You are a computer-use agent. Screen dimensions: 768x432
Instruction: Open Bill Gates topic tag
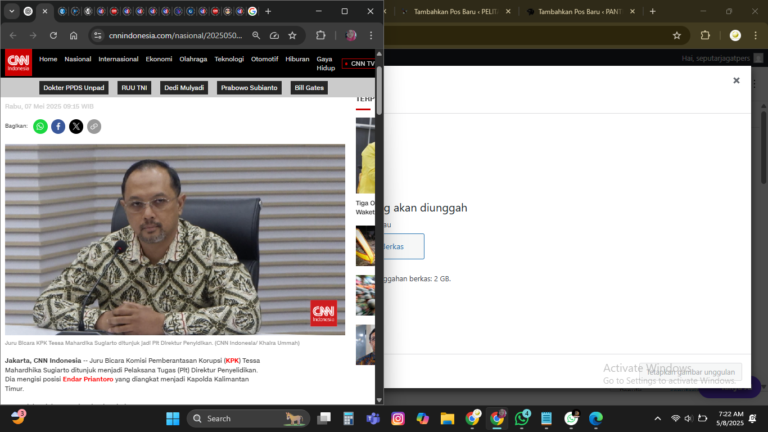pyautogui.click(x=309, y=88)
